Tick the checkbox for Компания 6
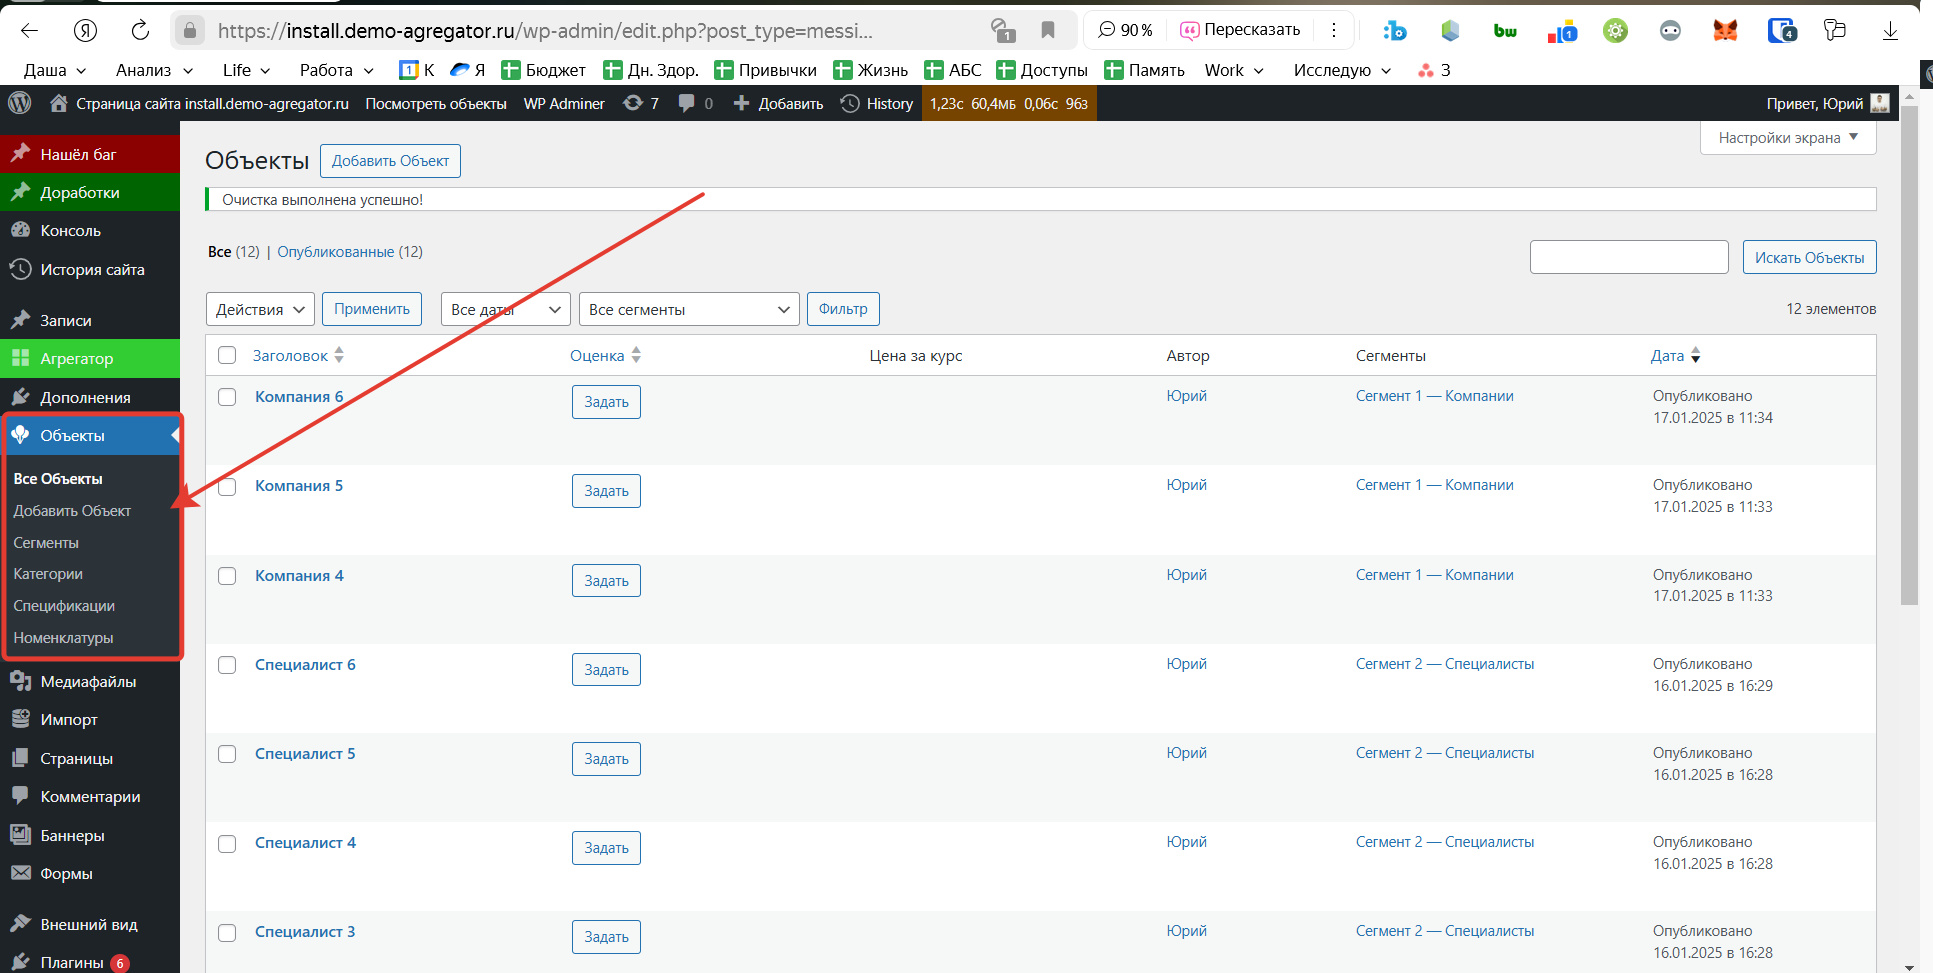The width and height of the screenshot is (1933, 973). (227, 397)
